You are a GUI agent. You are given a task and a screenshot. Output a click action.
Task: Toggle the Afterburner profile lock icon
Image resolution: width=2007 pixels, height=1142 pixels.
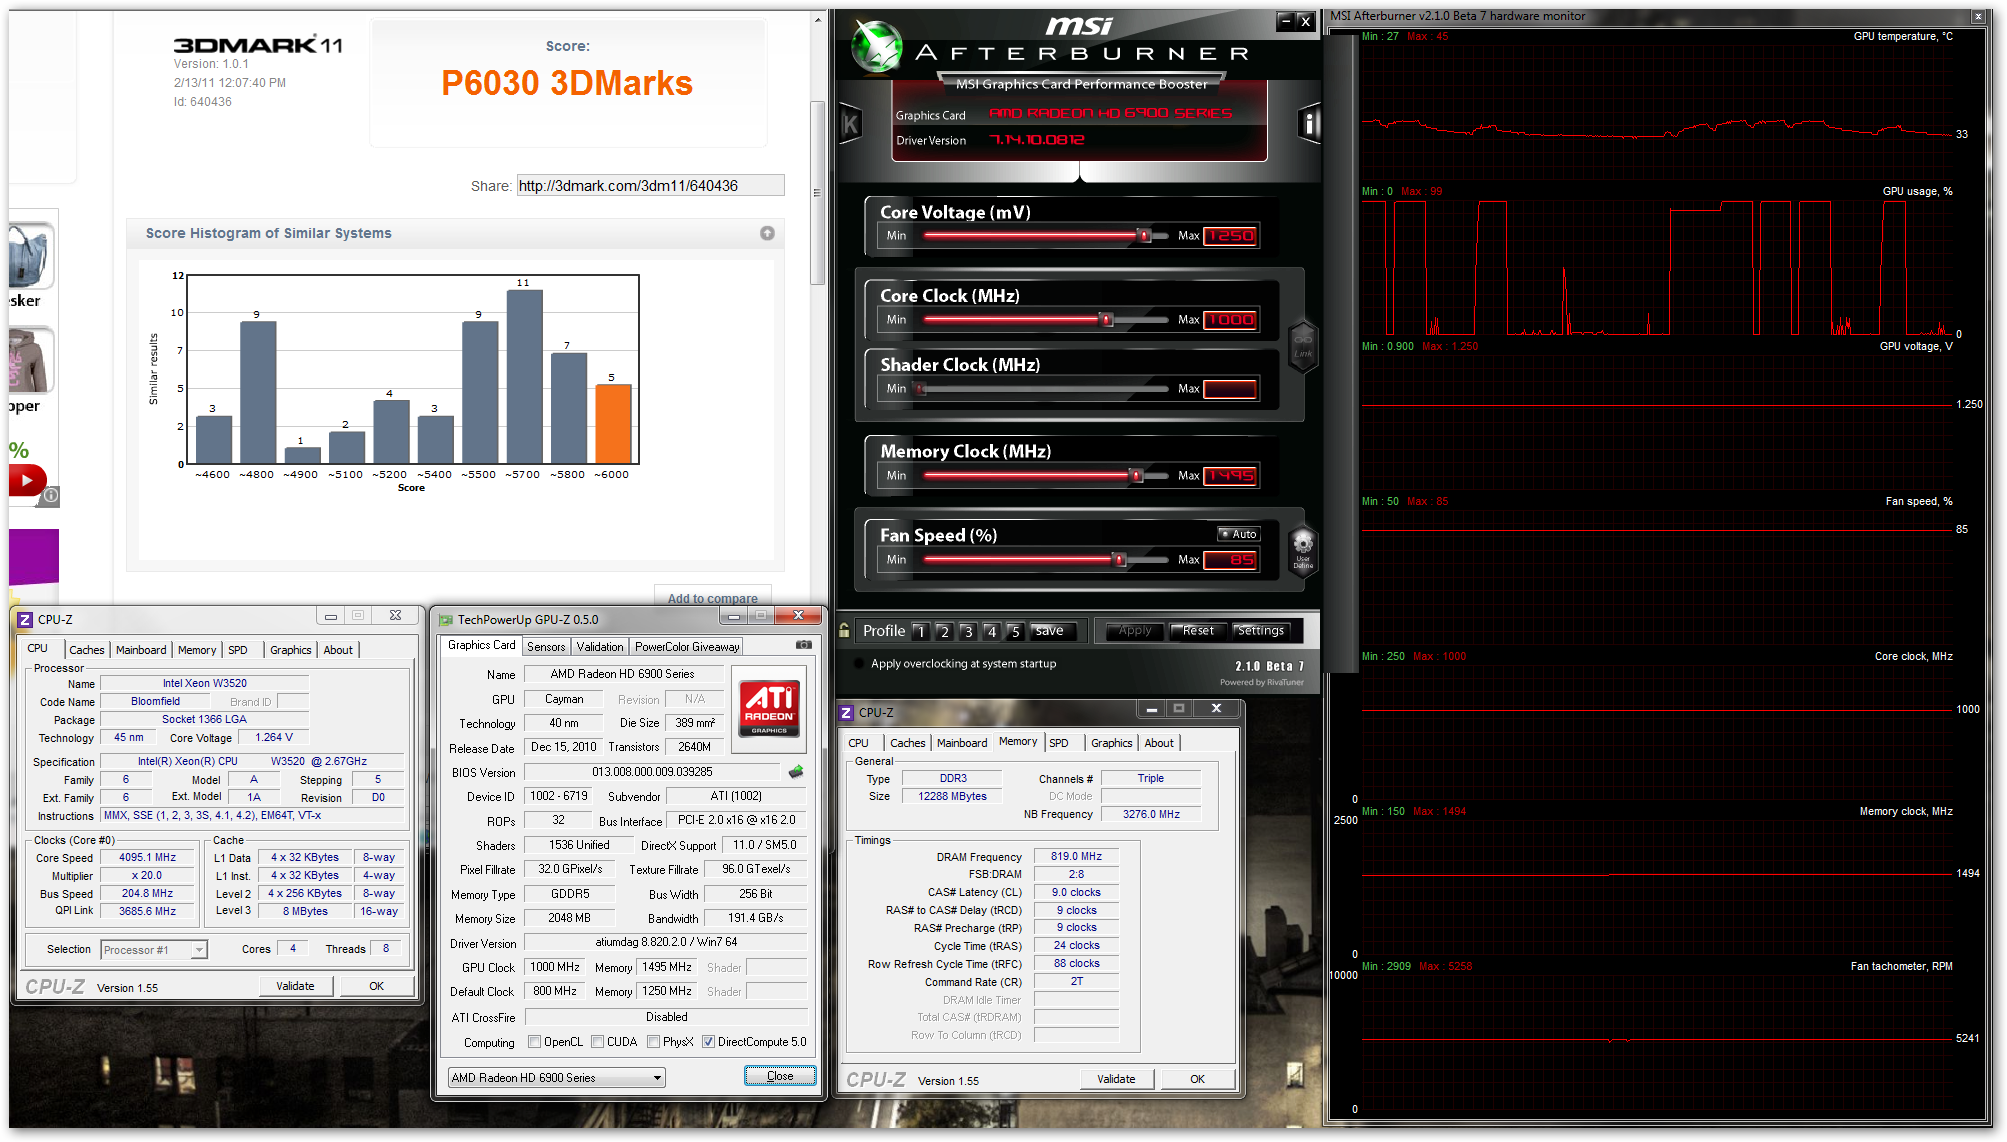coord(845,631)
